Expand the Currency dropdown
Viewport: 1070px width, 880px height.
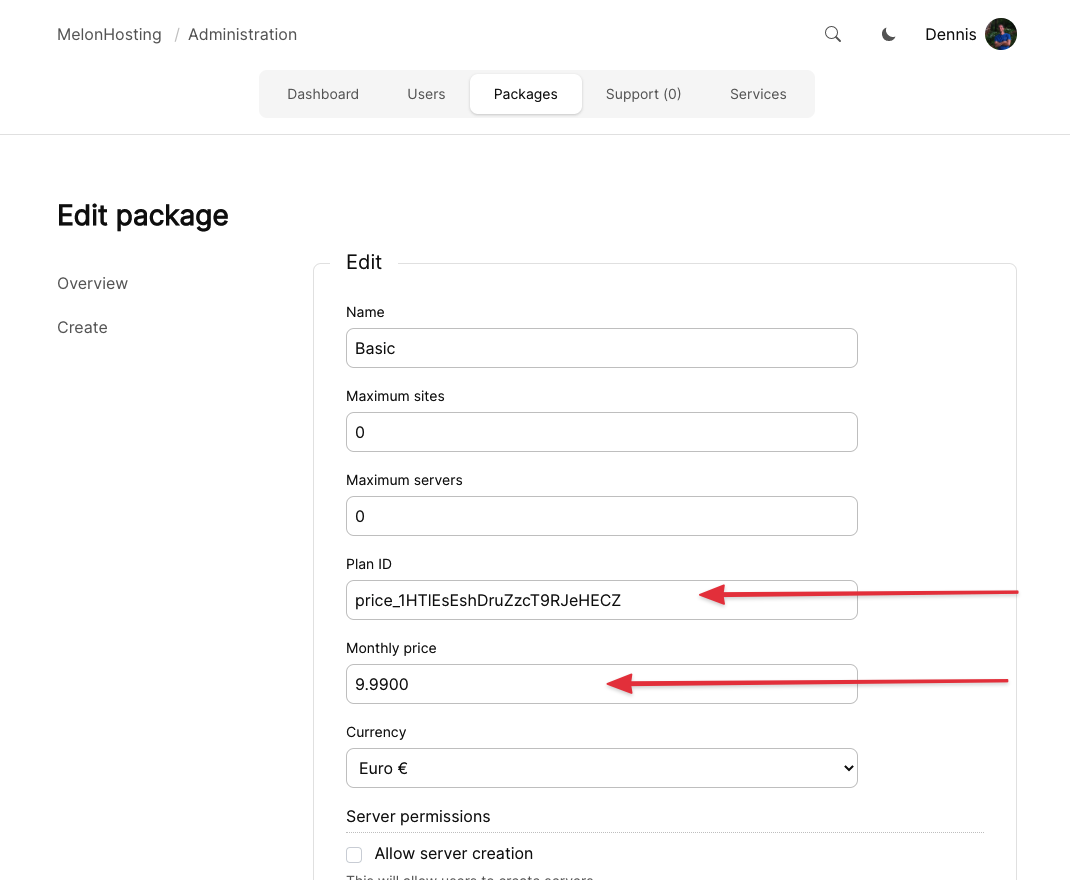click(x=601, y=768)
